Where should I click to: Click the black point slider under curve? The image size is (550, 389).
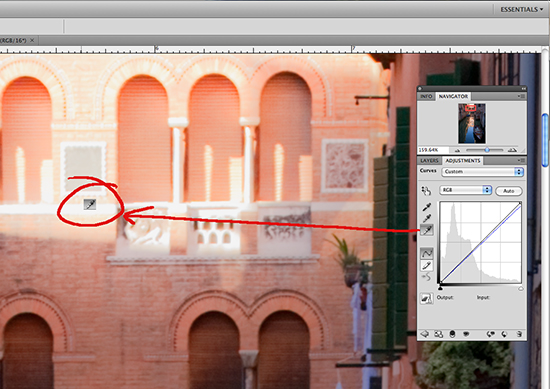[x=440, y=288]
